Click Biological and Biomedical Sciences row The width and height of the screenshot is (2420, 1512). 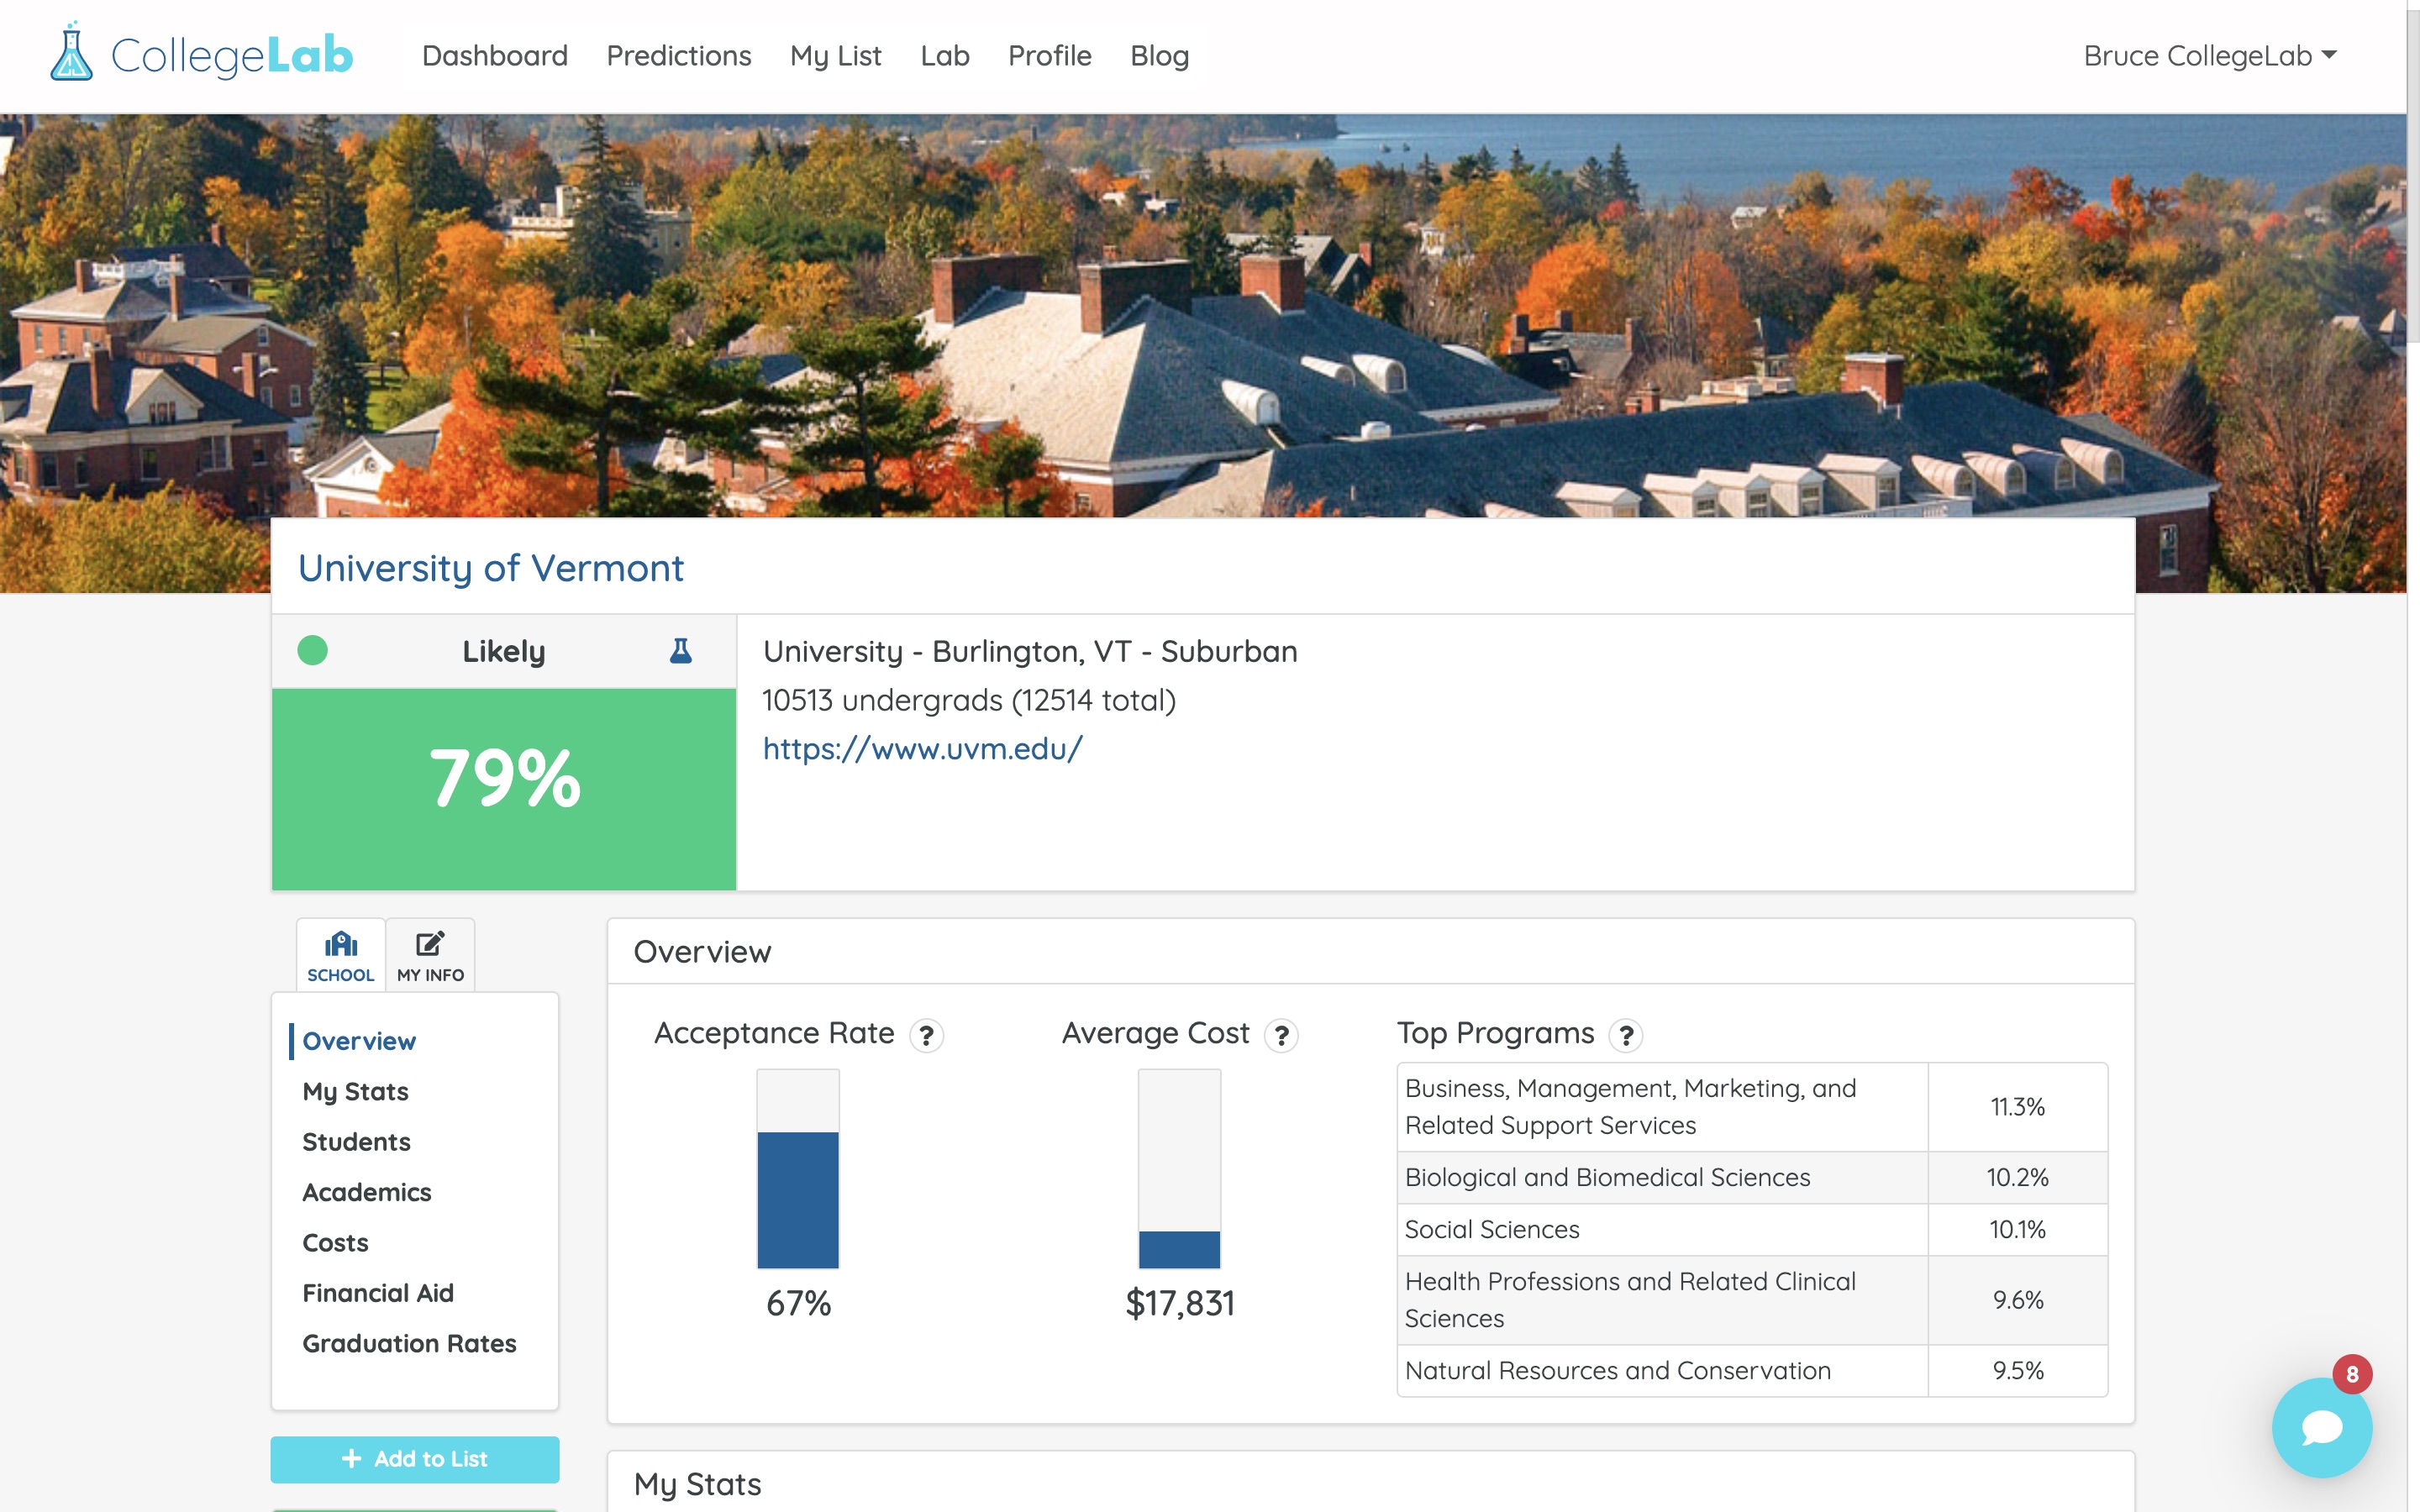pyautogui.click(x=1752, y=1177)
